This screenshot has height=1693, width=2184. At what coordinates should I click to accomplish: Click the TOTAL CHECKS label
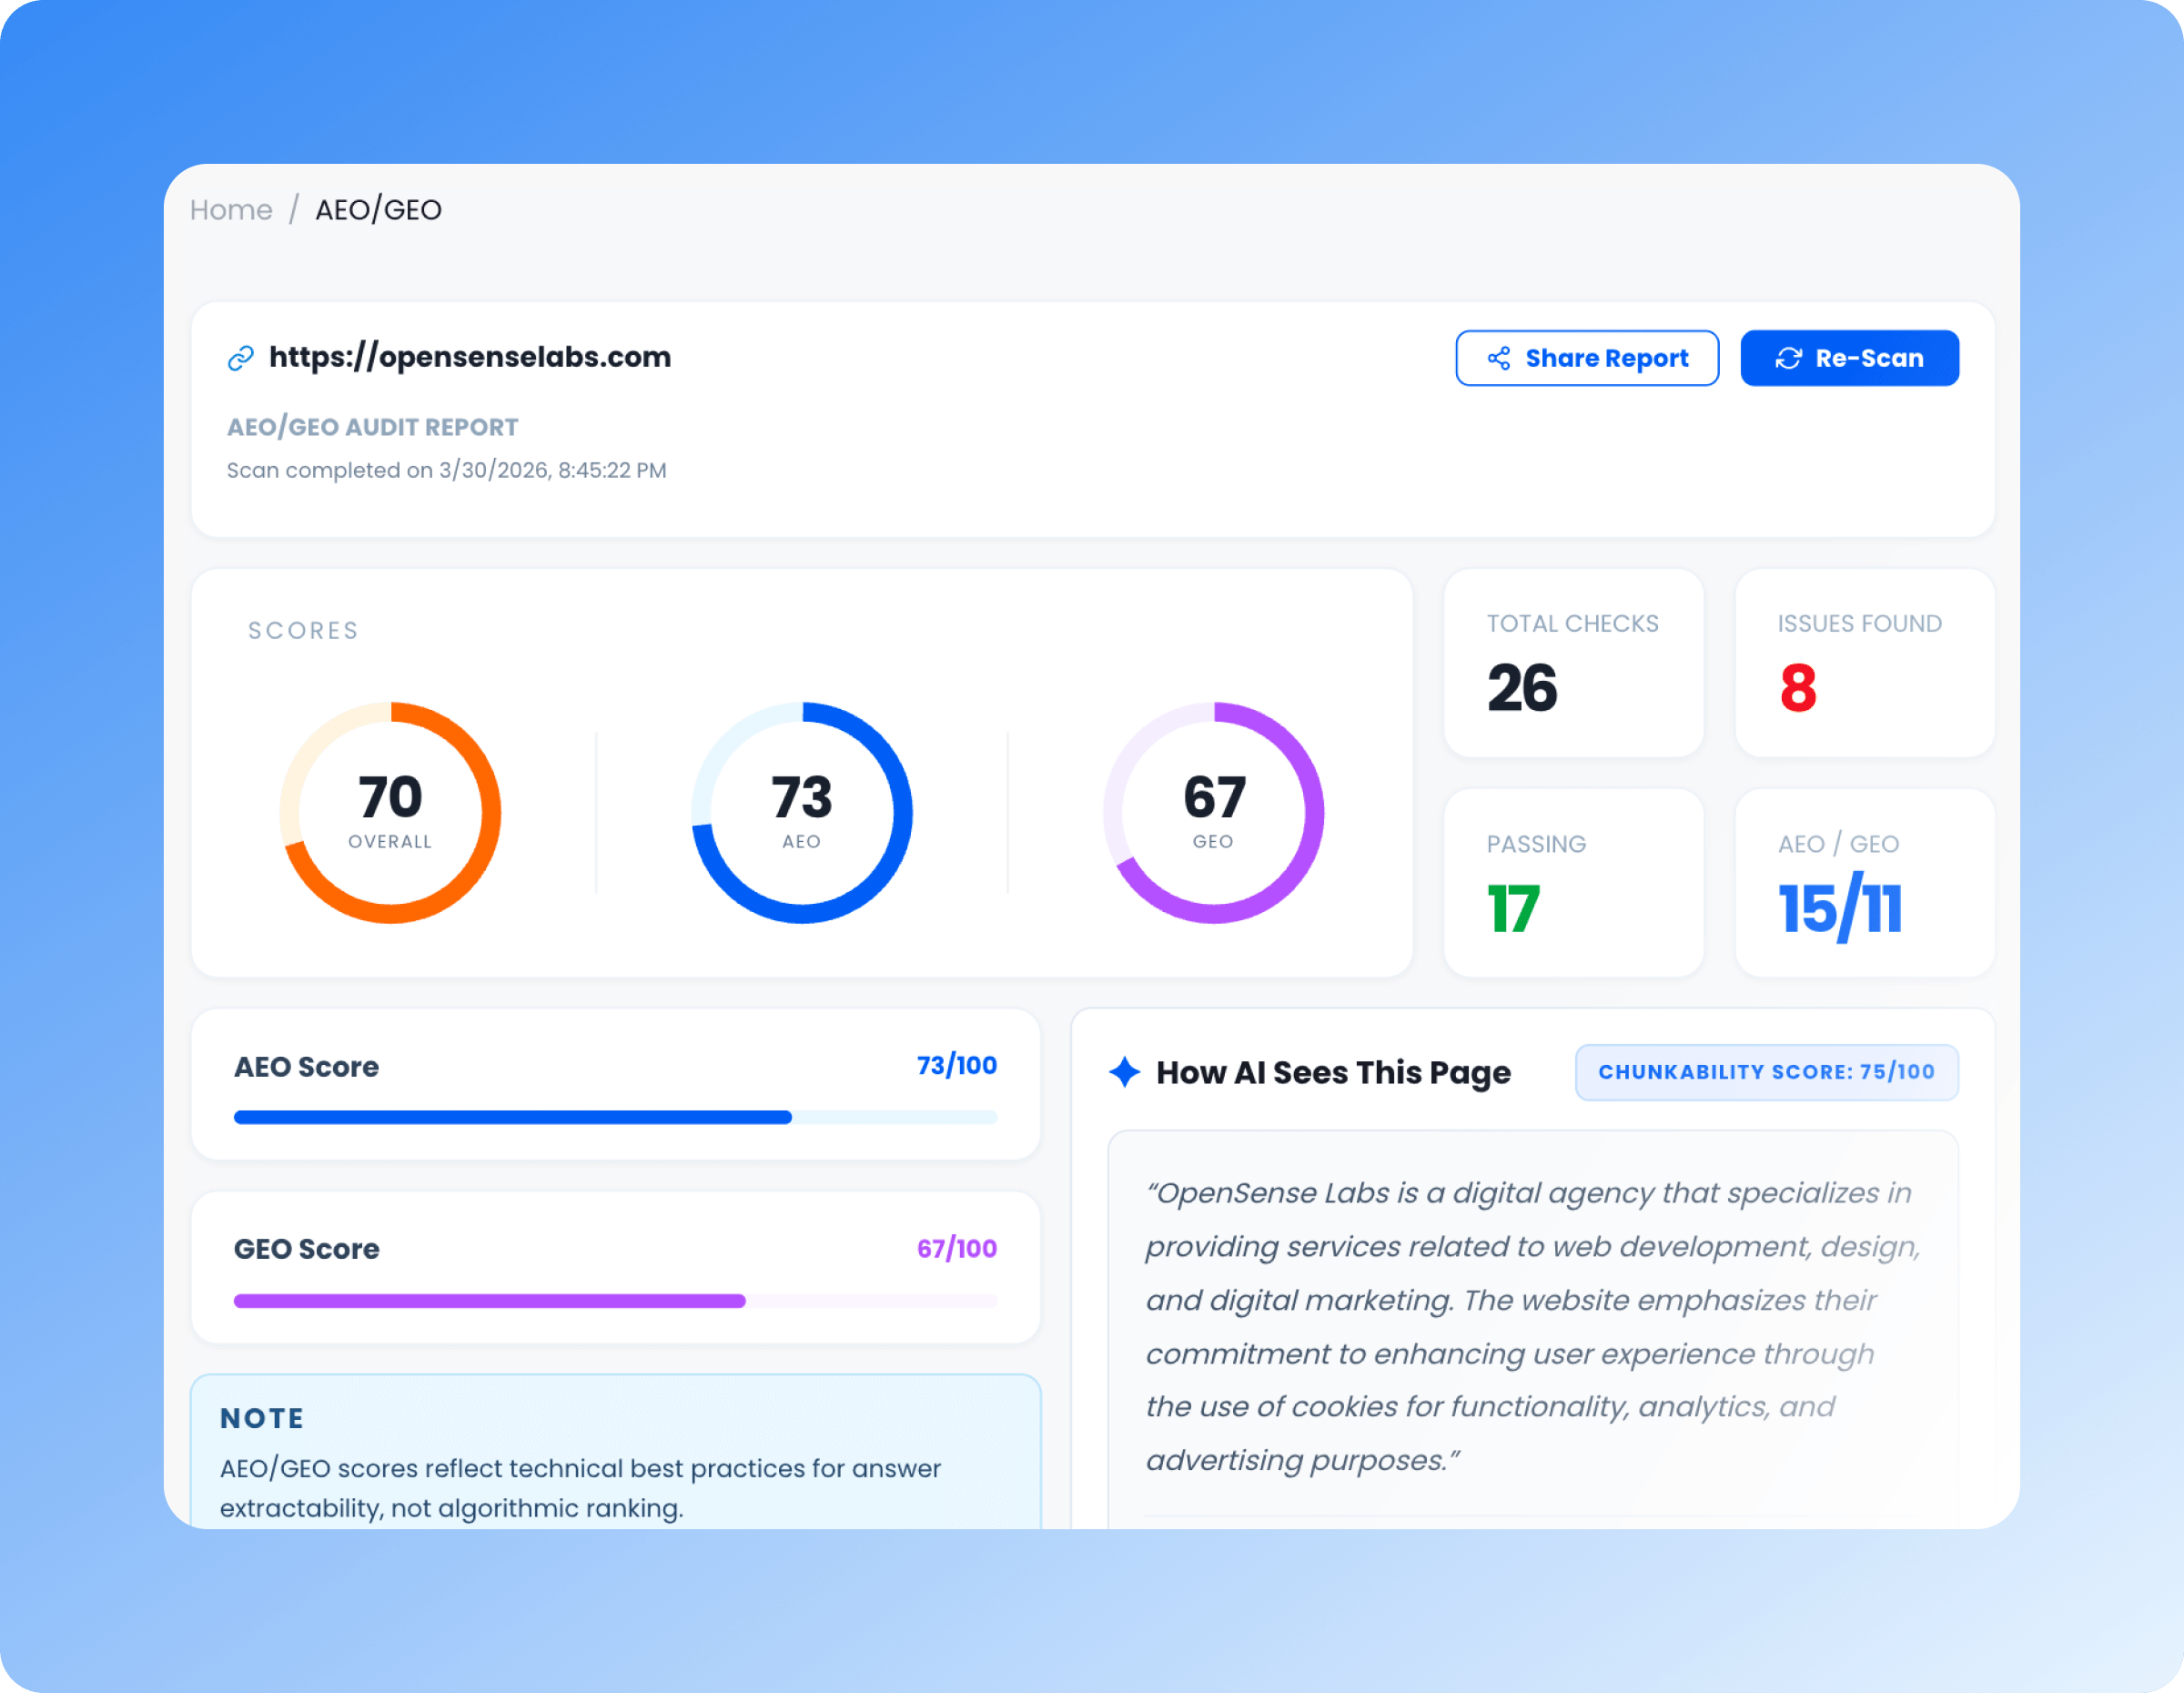point(1572,623)
